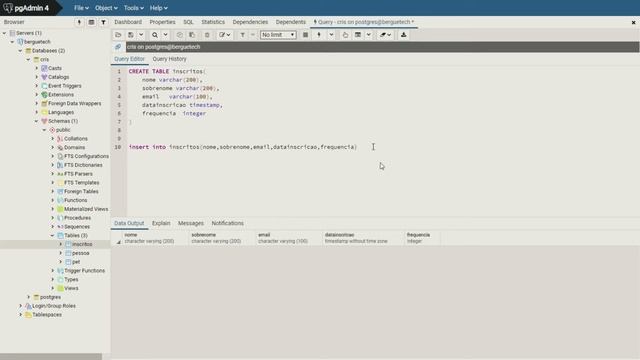The image size is (640, 360).
Task: Select the Data Output tab
Action: click(129, 223)
